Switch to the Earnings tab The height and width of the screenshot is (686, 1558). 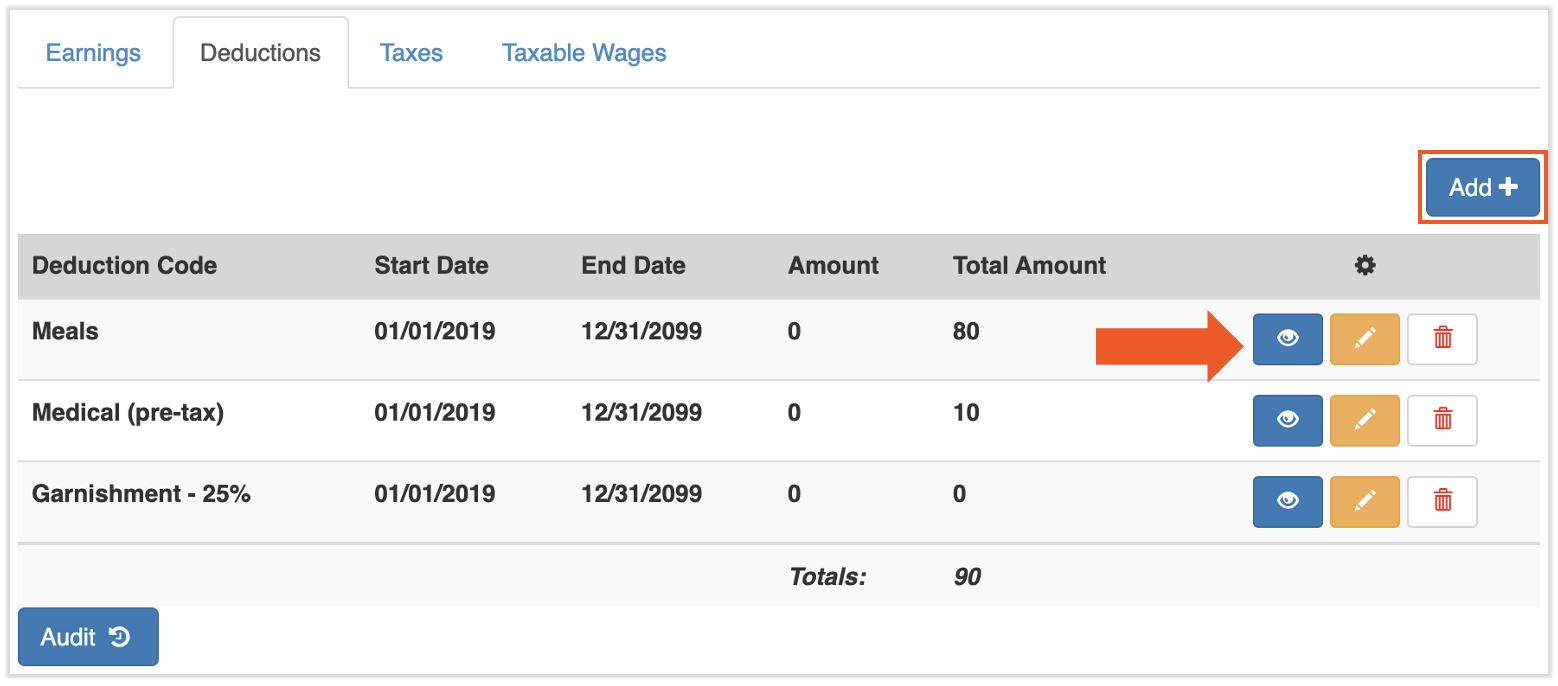pyautogui.click(x=92, y=52)
